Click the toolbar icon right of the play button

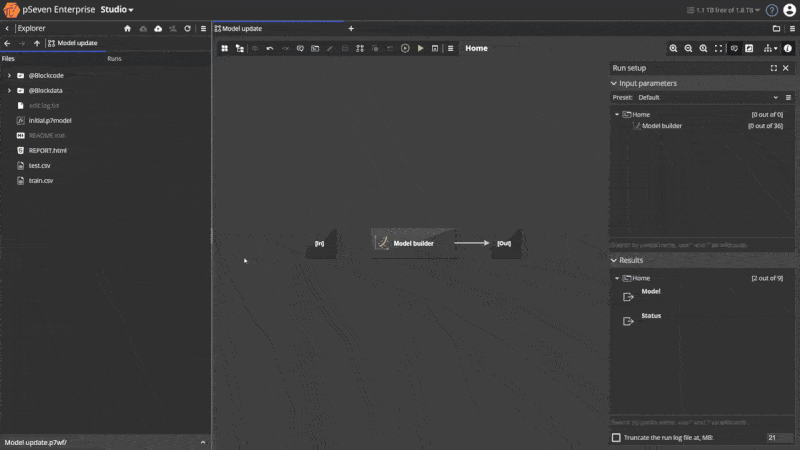point(435,48)
